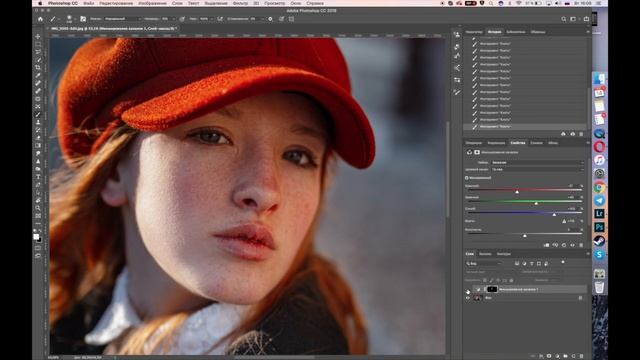This screenshot has width=640, height=360.
Task: Create new document from current history state
Action: pyautogui.click(x=563, y=134)
